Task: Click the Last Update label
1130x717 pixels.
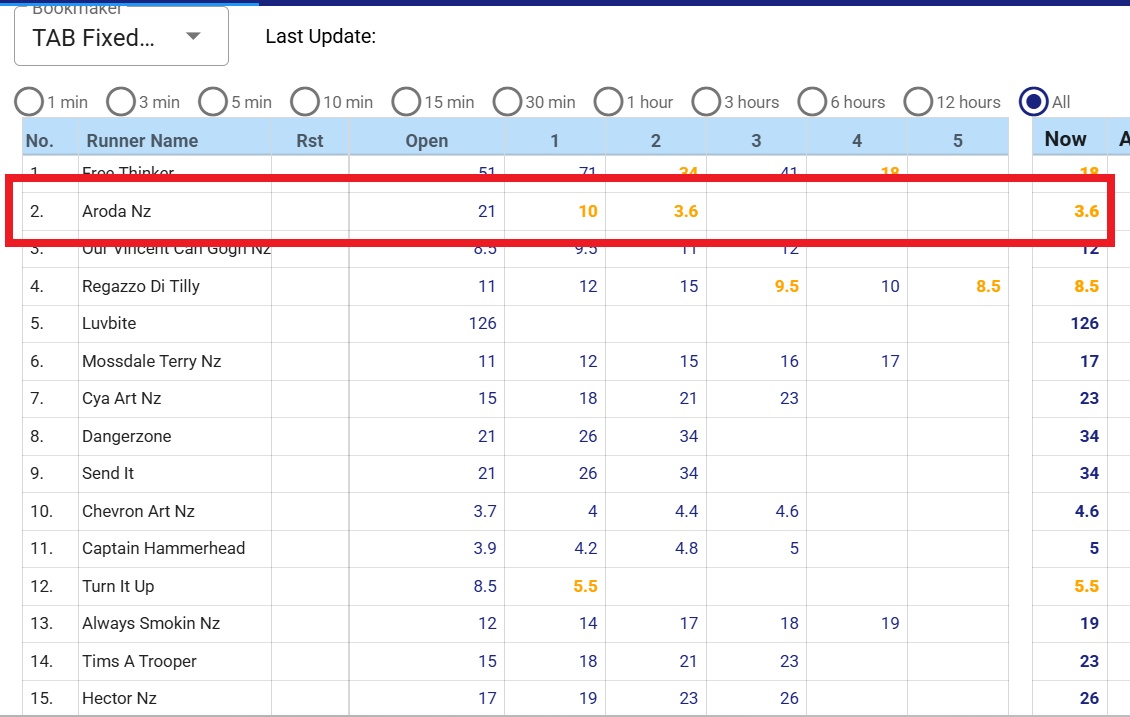Action: click(321, 36)
